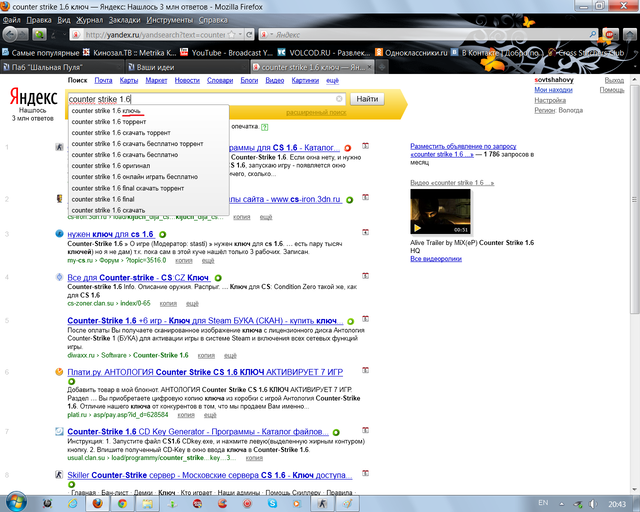This screenshot has width=640, height=512.
Task: Select suggestion "counter strike 1.6 final"
Action: 149,199
